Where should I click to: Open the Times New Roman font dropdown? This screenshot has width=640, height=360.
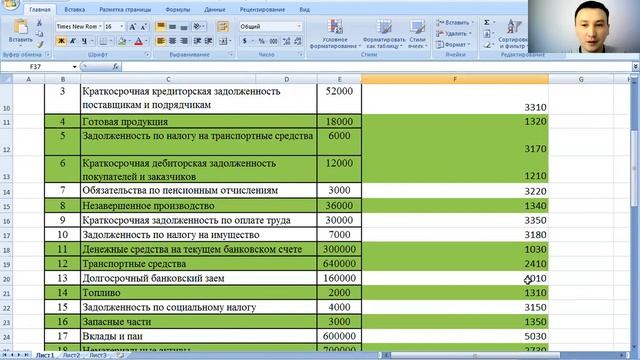point(100,27)
